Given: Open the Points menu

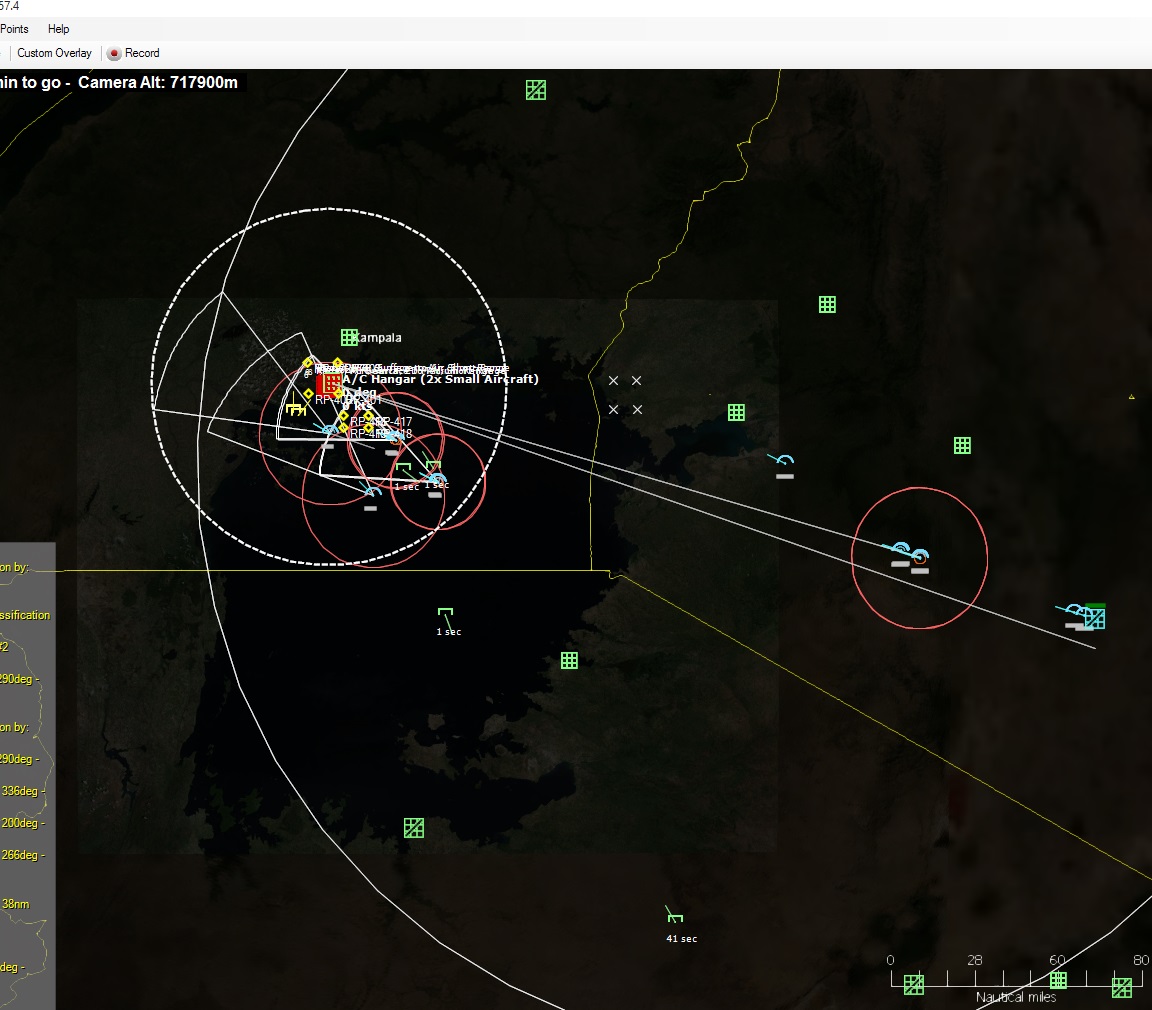Looking at the screenshot, I should pos(14,29).
